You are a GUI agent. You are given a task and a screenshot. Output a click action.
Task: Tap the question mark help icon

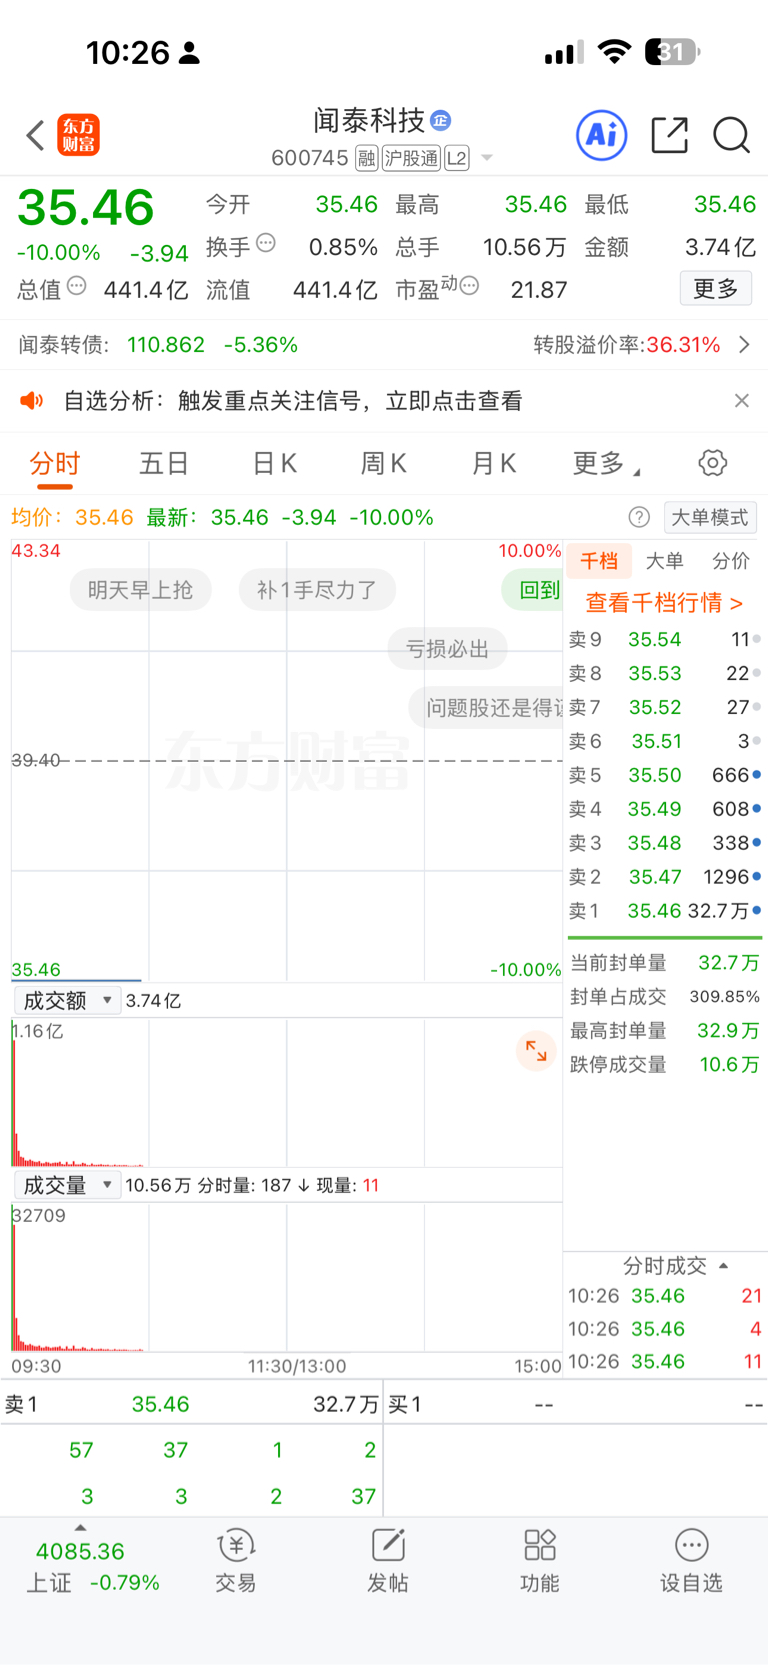pyautogui.click(x=639, y=517)
